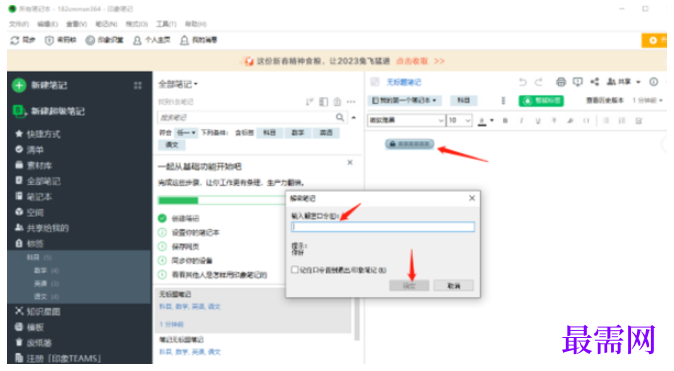The height and width of the screenshot is (371, 674).
Task: Close the getting-started onboarding panel
Action: tap(350, 163)
